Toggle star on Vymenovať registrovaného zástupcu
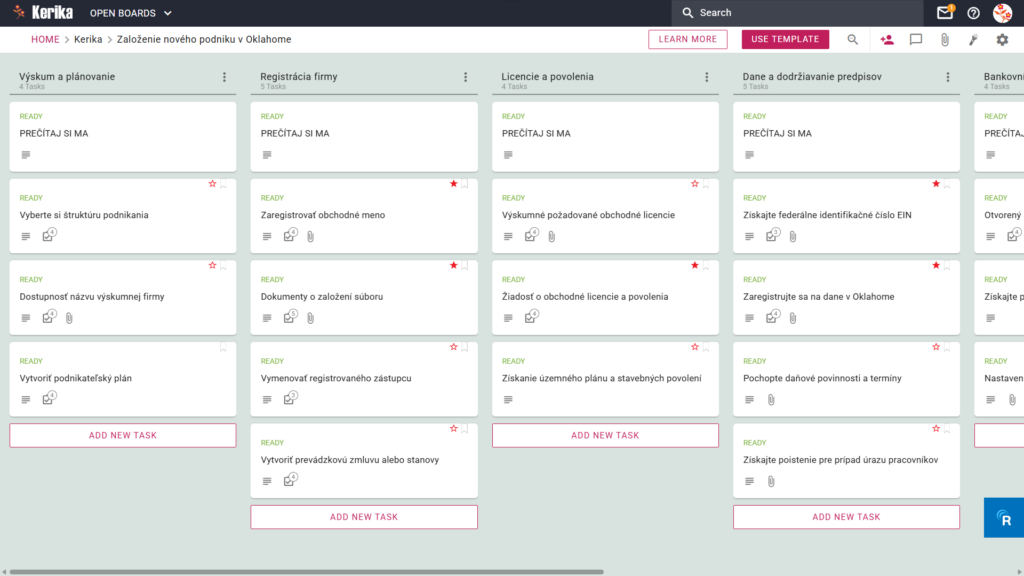This screenshot has height=576, width=1024. click(453, 347)
